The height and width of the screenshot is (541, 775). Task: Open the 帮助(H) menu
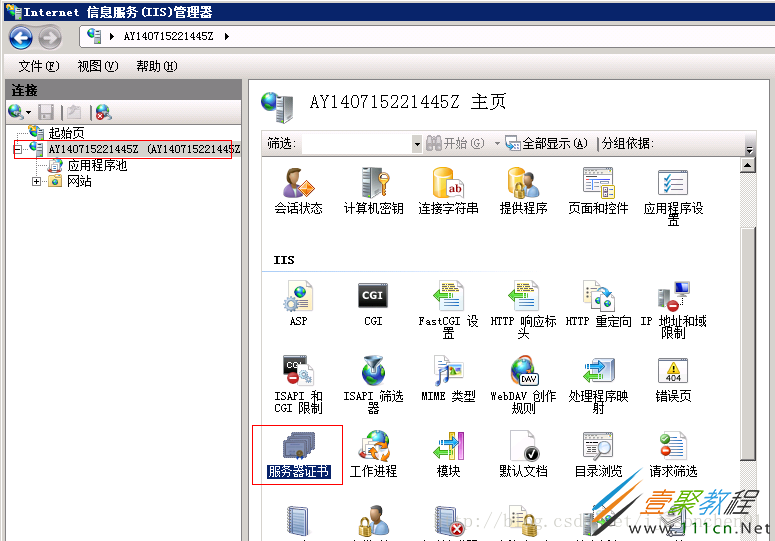(x=157, y=66)
